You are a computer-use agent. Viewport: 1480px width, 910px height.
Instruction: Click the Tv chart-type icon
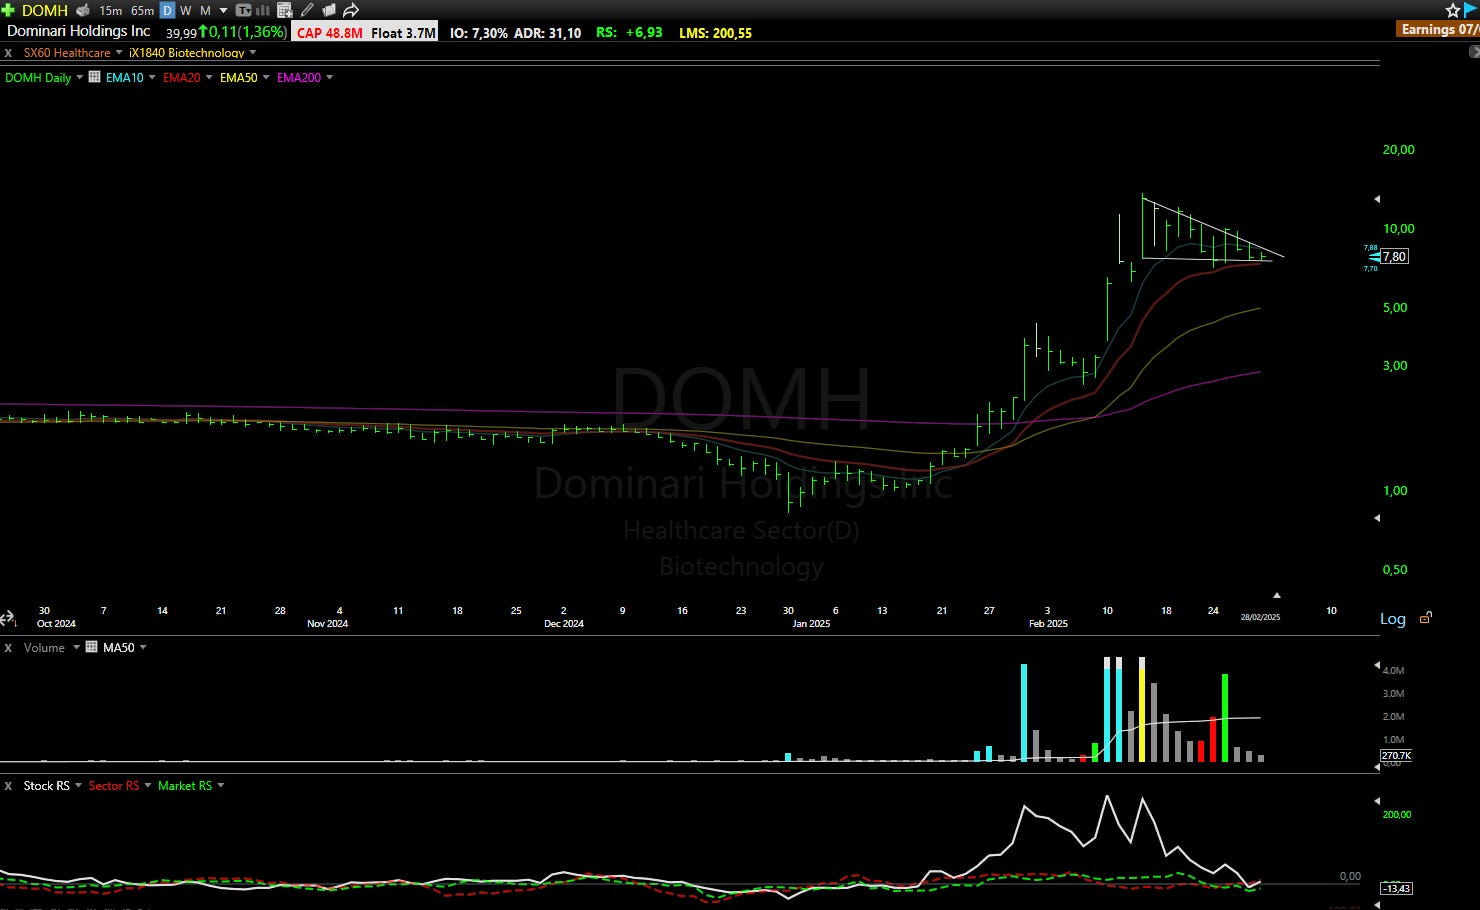(243, 10)
